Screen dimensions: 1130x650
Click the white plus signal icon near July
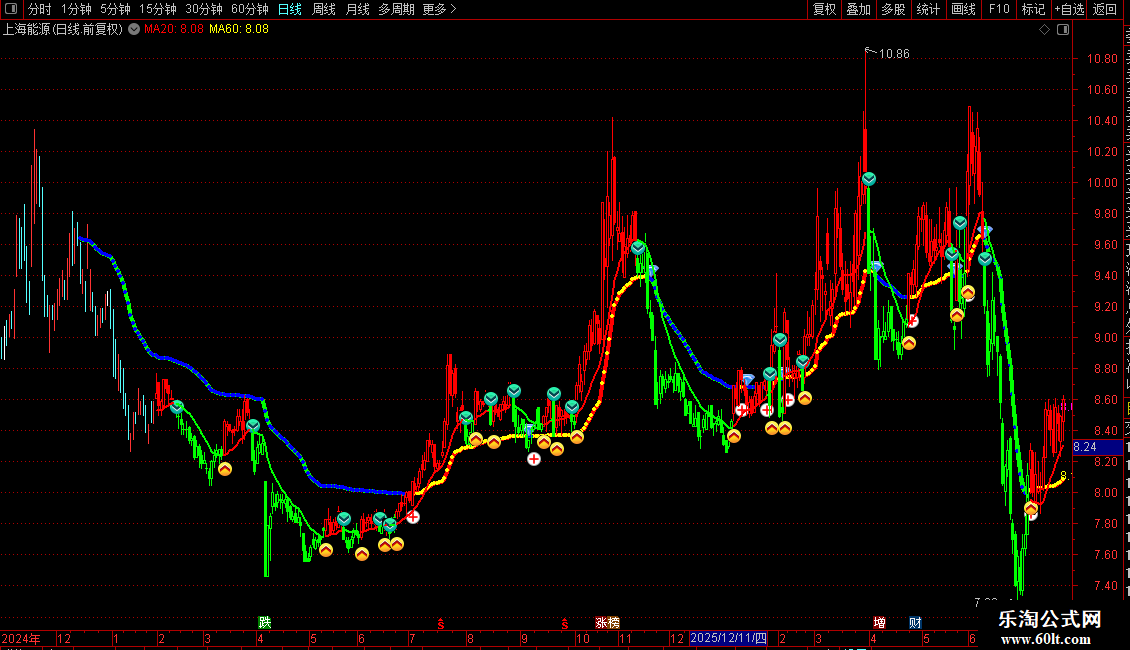click(413, 517)
